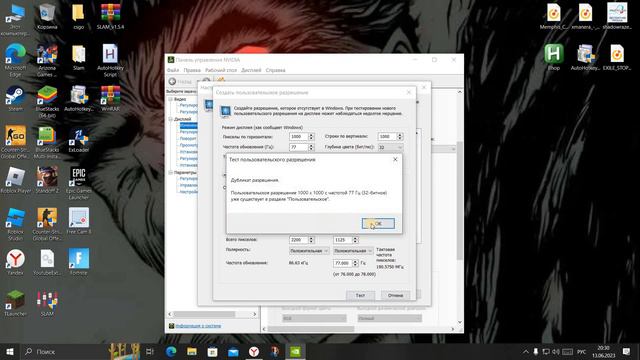Screen dimensions: 640x360
Task: Open the Рабочий стол menu
Action: point(221,70)
